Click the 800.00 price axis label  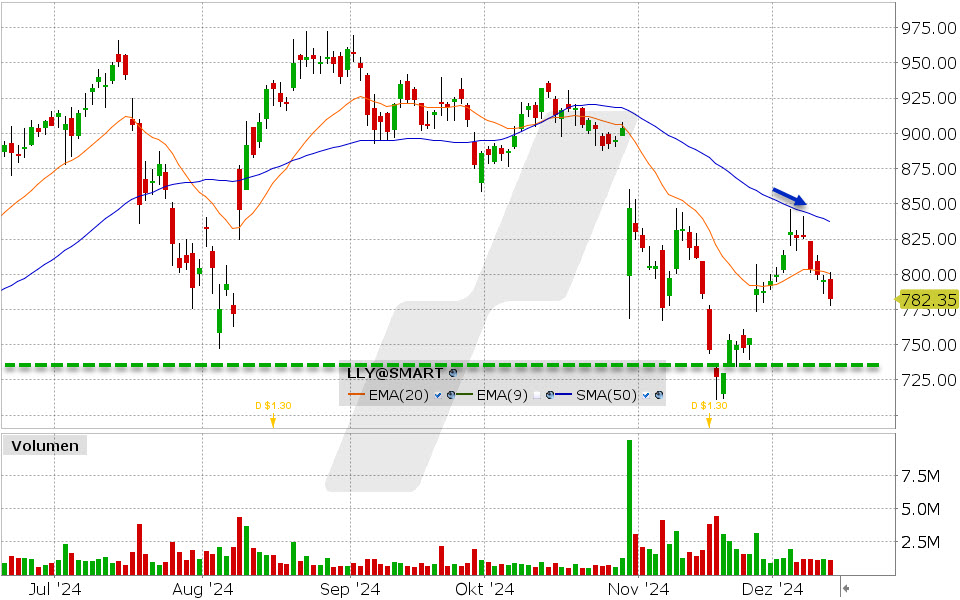[929, 275]
